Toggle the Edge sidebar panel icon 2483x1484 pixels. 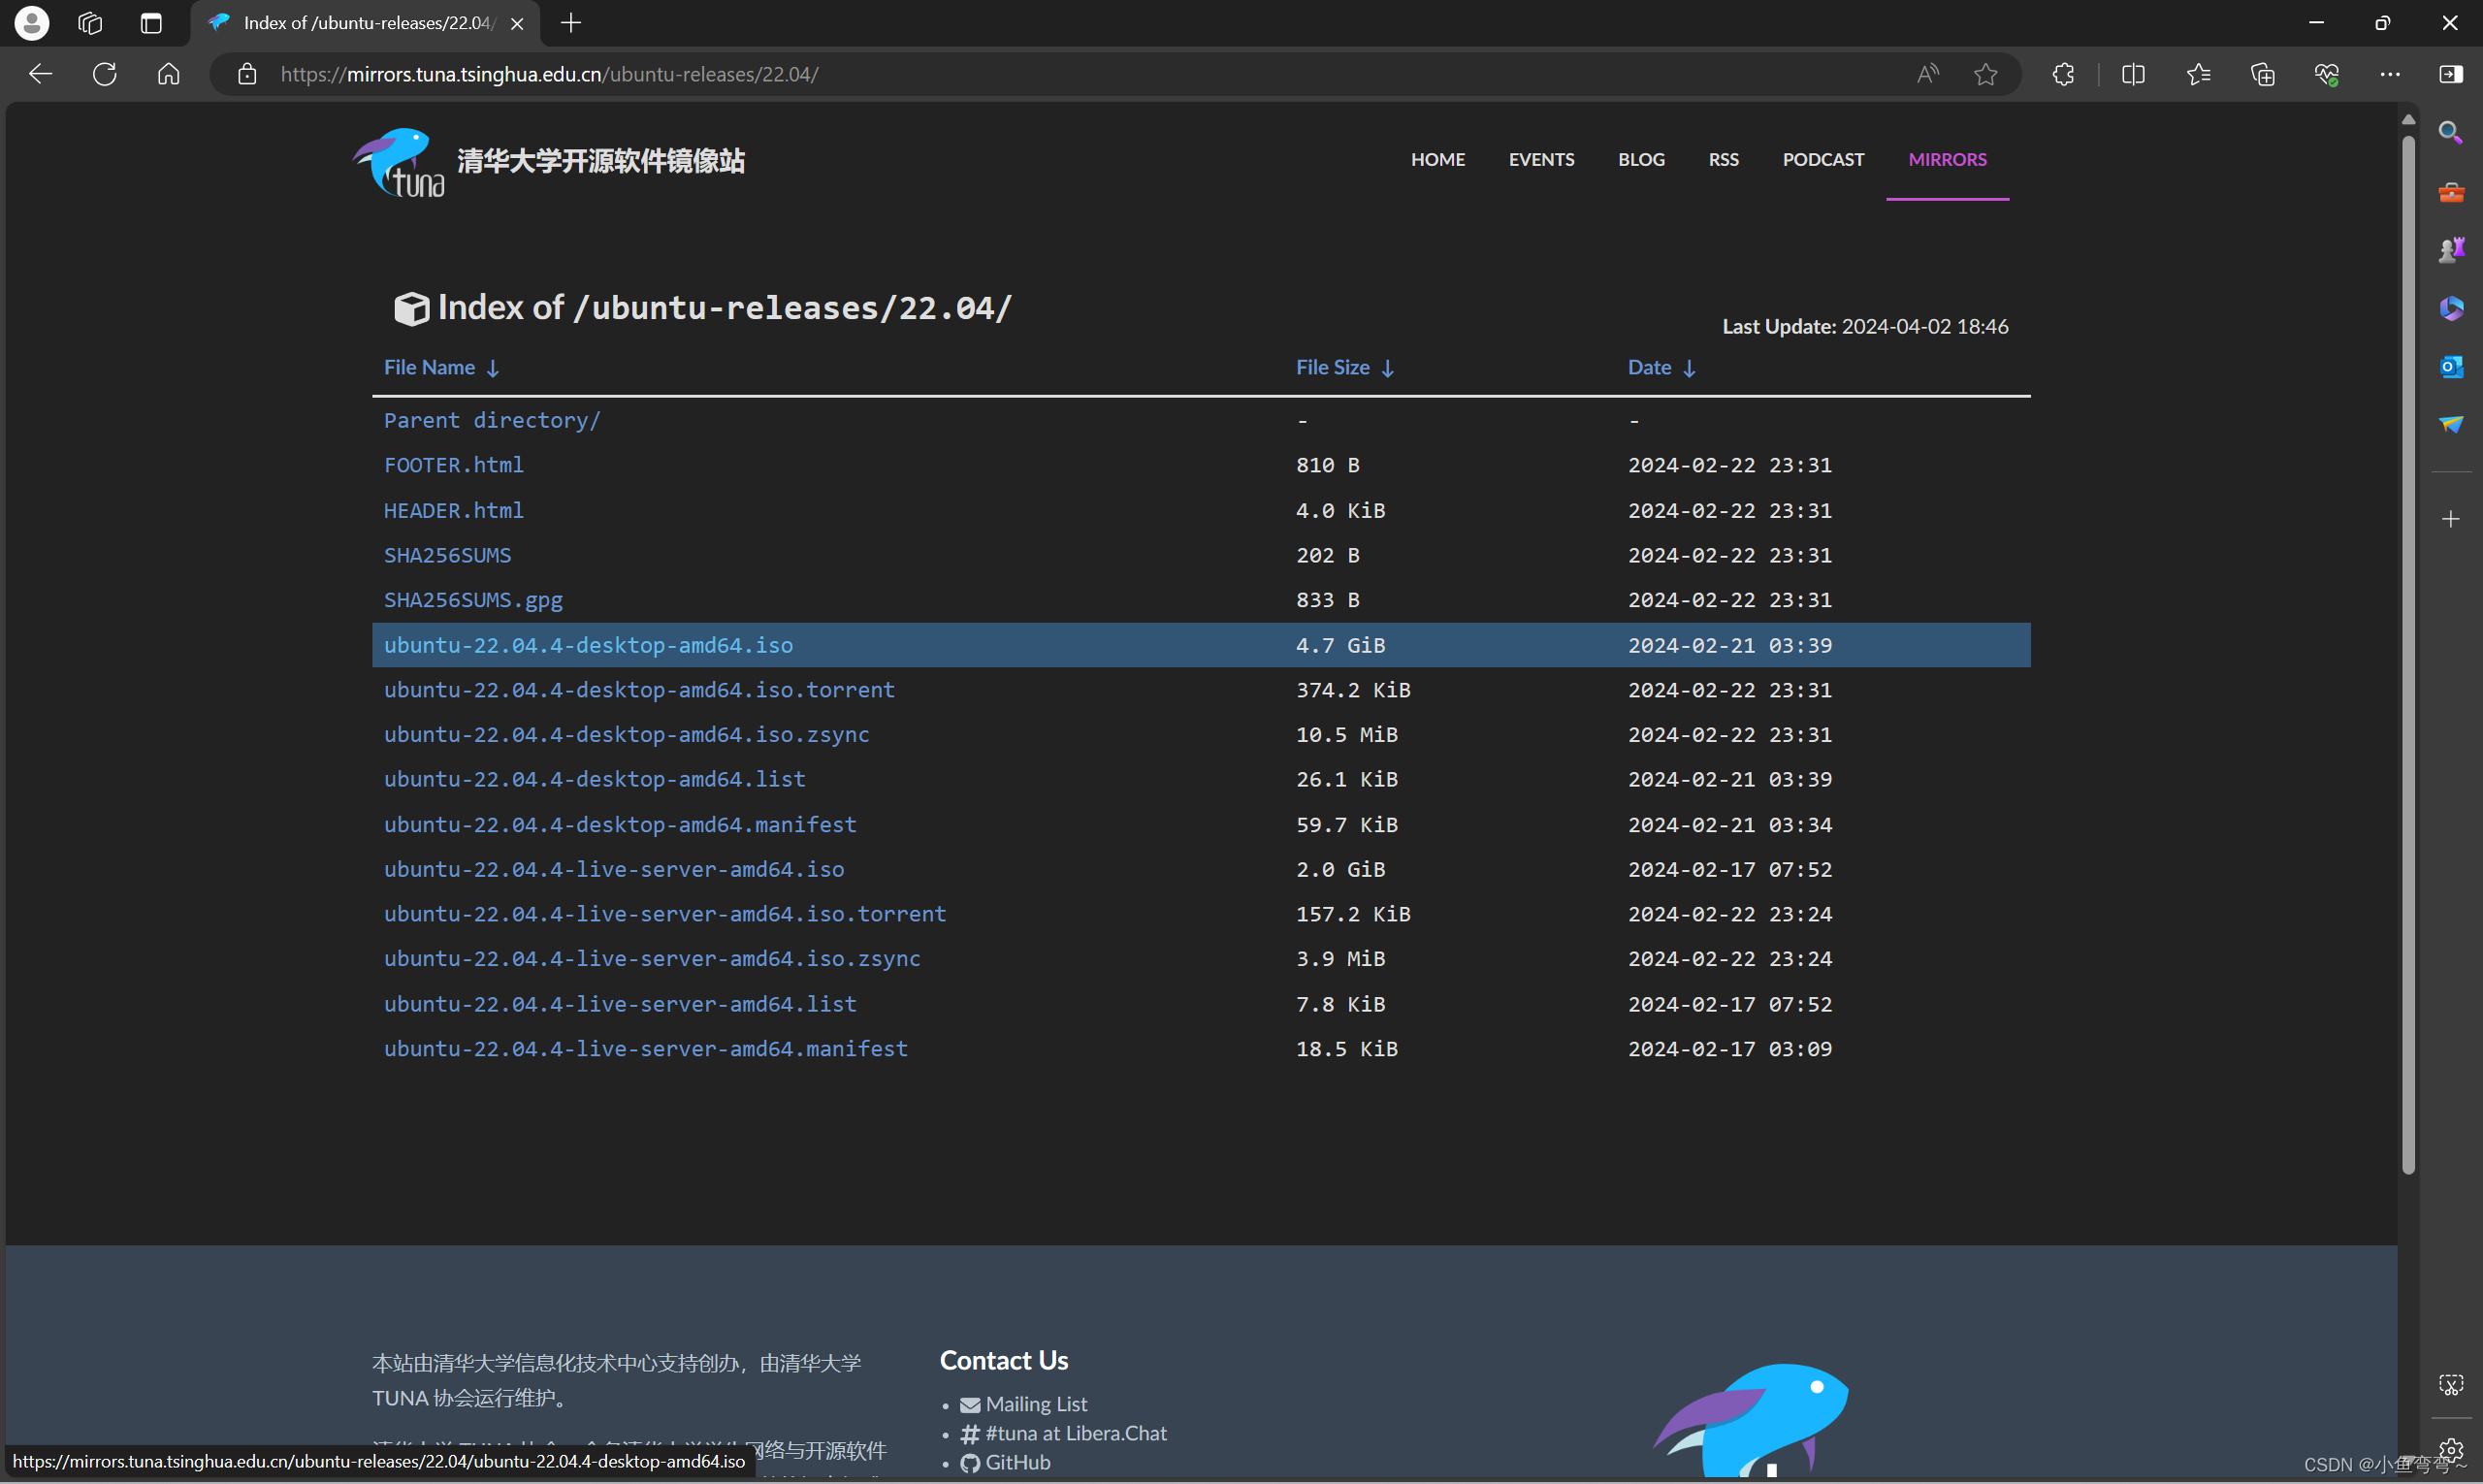(x=2451, y=74)
